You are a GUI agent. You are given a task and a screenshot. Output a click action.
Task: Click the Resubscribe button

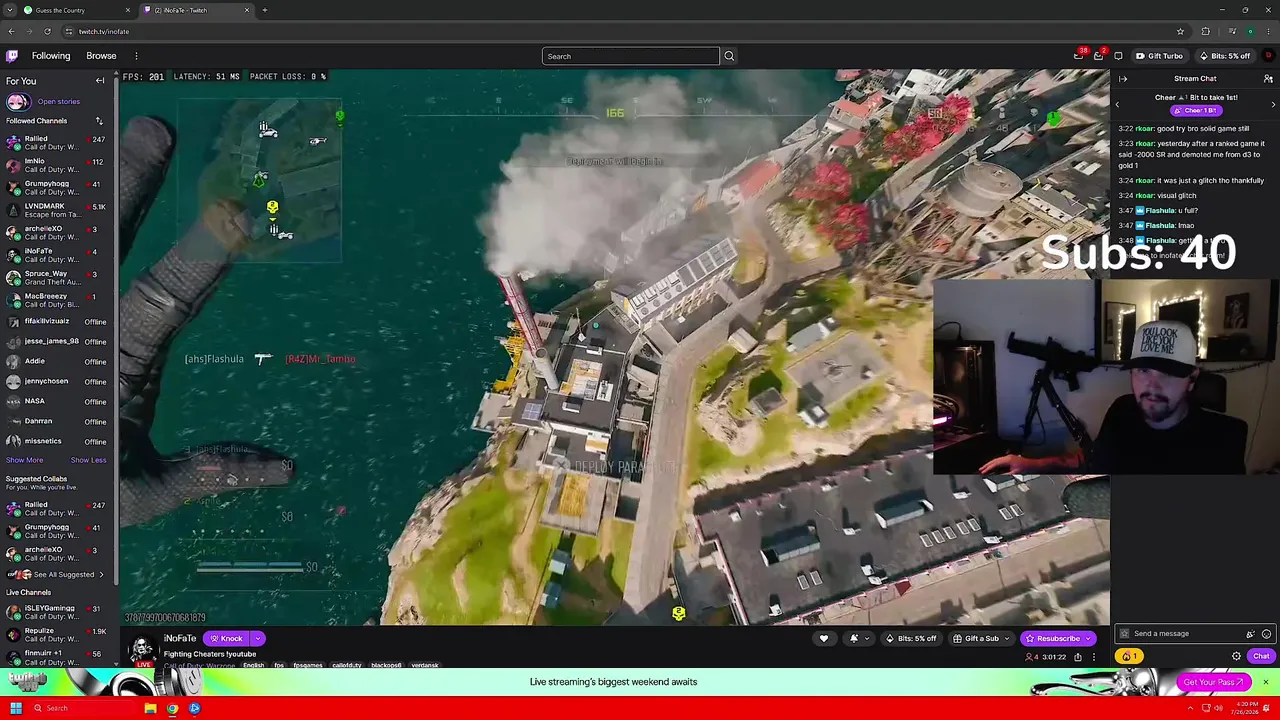1053,639
